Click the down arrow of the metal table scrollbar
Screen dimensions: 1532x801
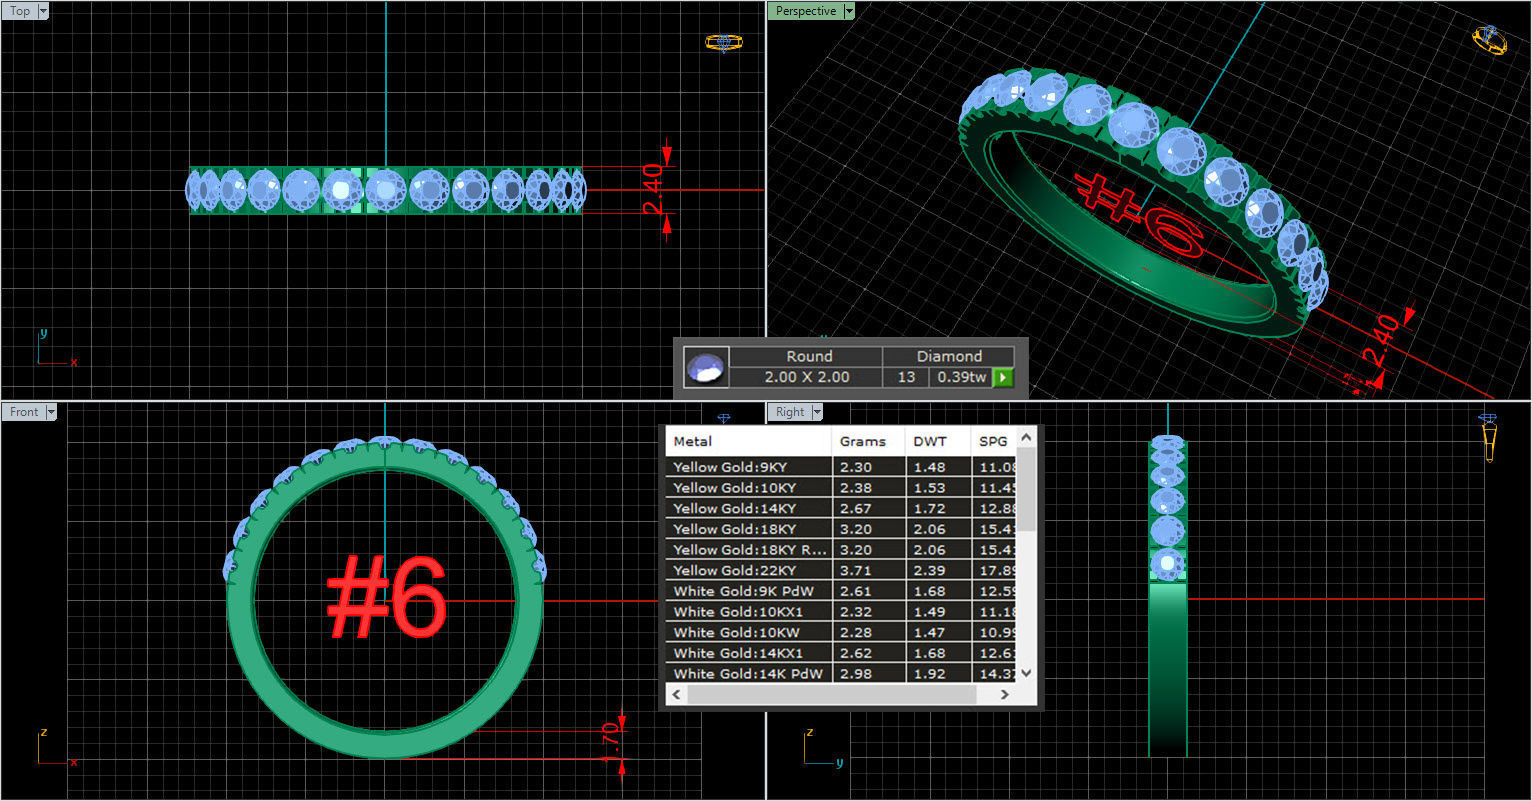tap(1026, 673)
